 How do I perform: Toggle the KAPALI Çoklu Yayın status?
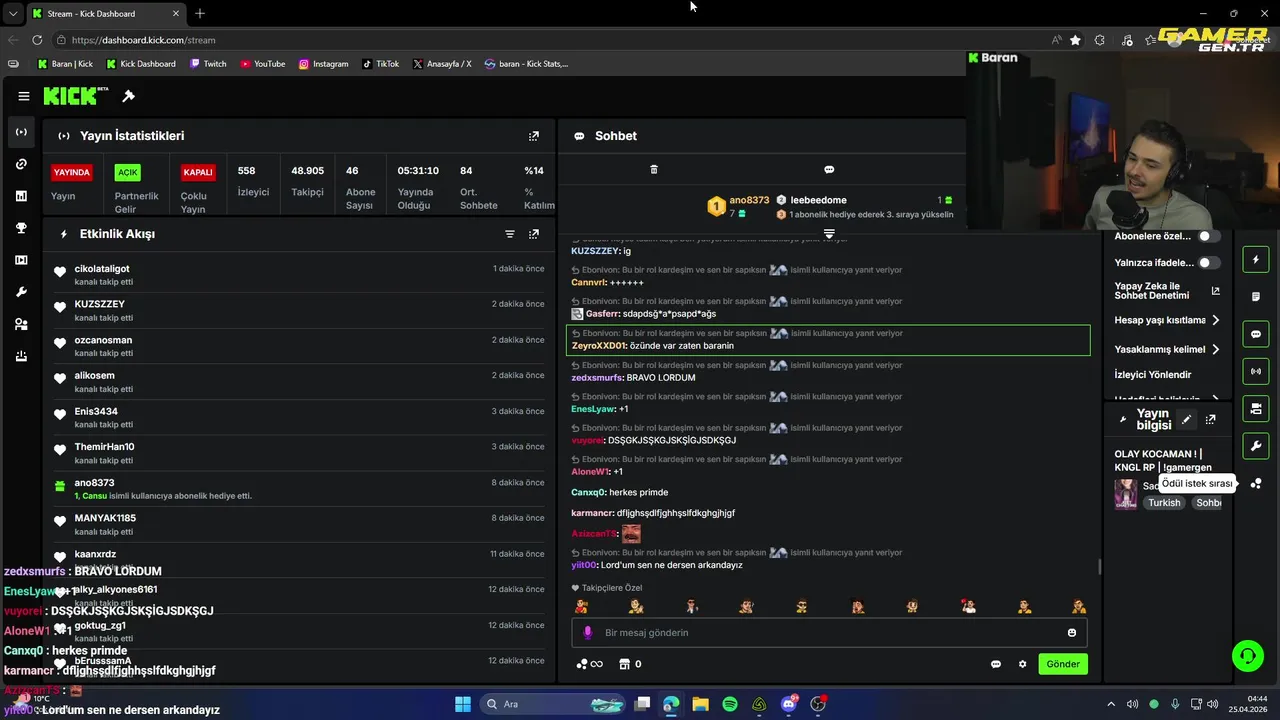tap(198, 172)
